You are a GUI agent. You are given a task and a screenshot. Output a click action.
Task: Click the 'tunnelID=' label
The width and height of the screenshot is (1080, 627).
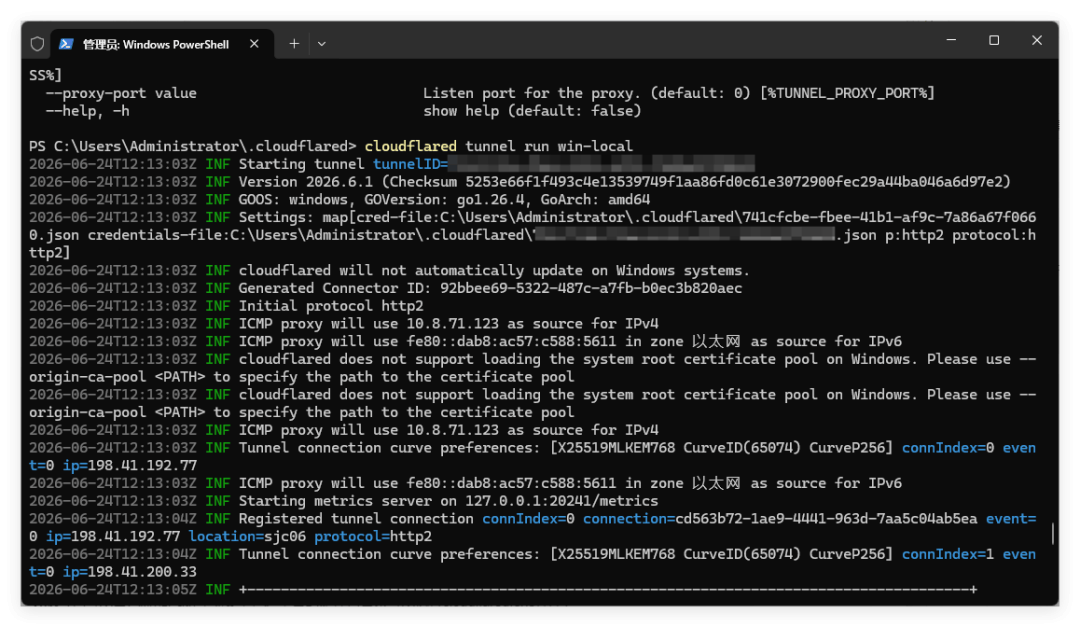pyautogui.click(x=411, y=164)
